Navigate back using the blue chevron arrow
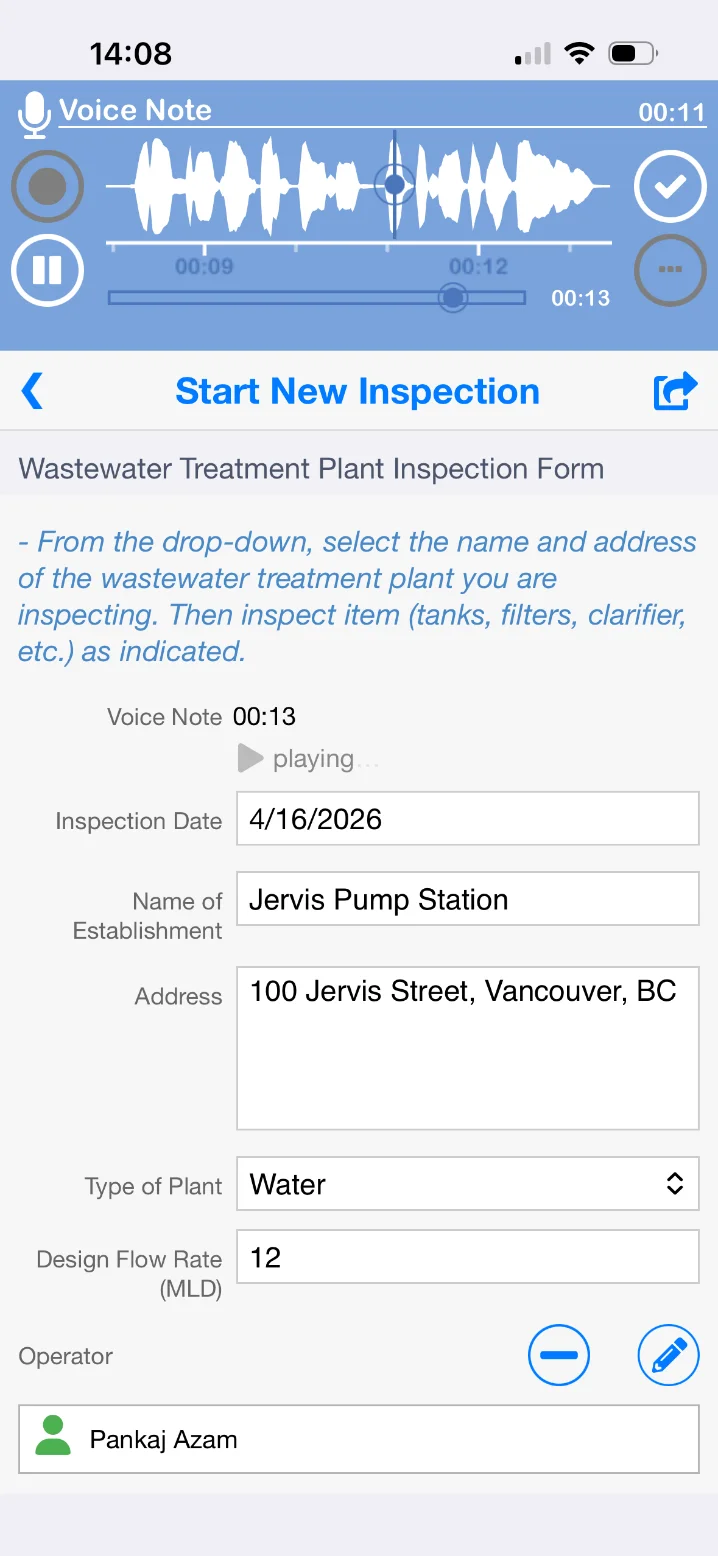 32,391
